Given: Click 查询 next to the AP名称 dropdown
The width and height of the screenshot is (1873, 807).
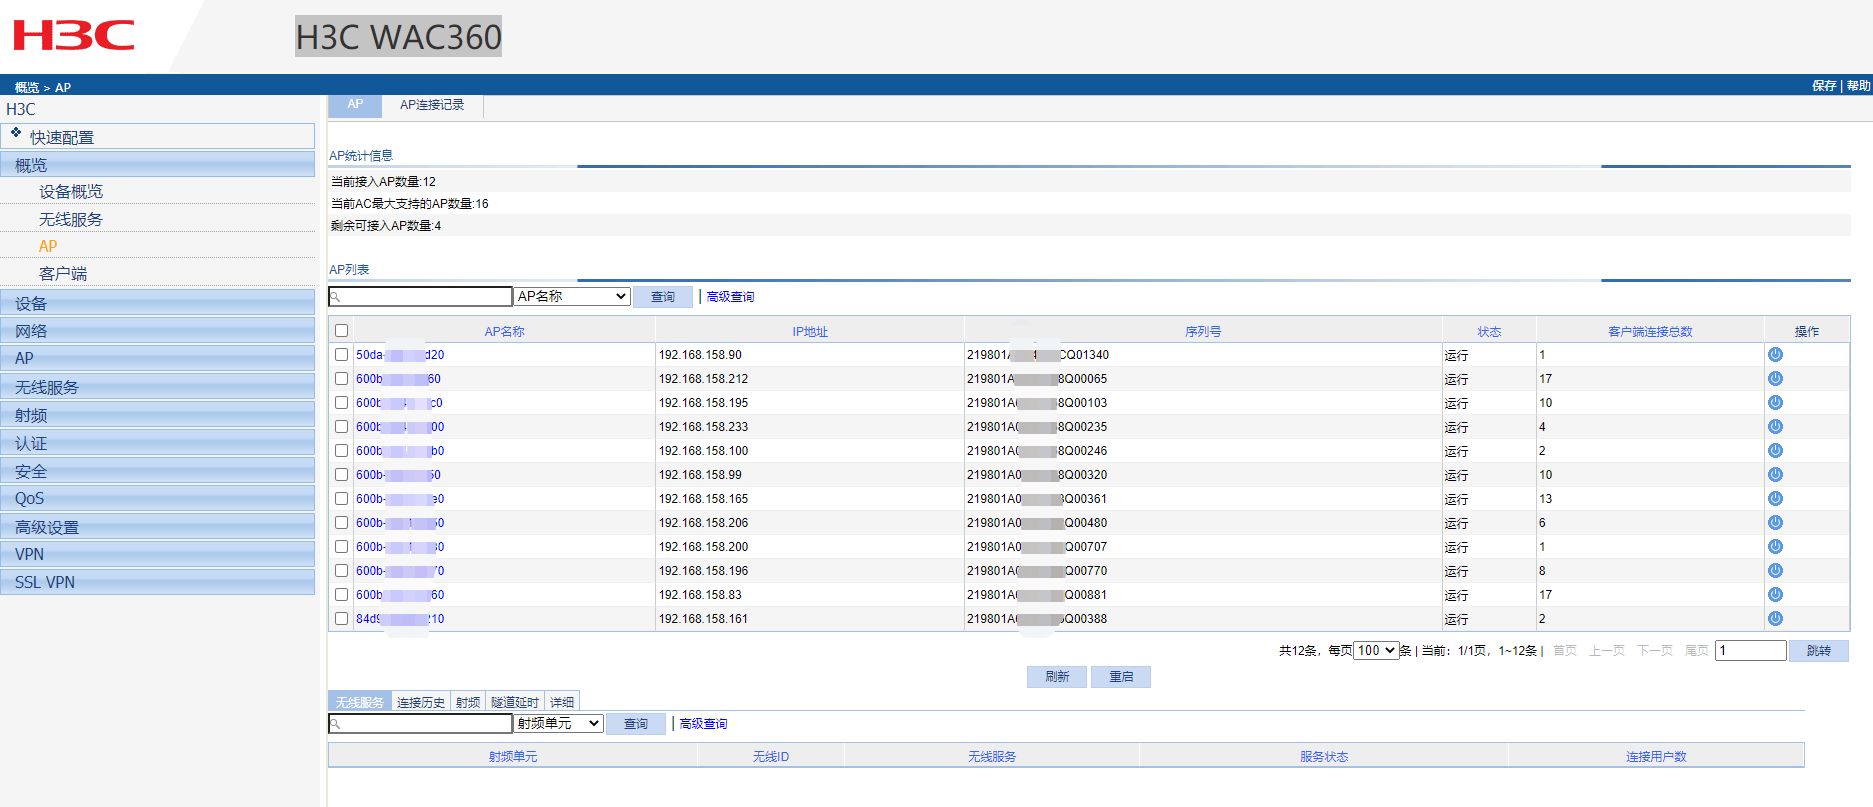Looking at the screenshot, I should [663, 297].
